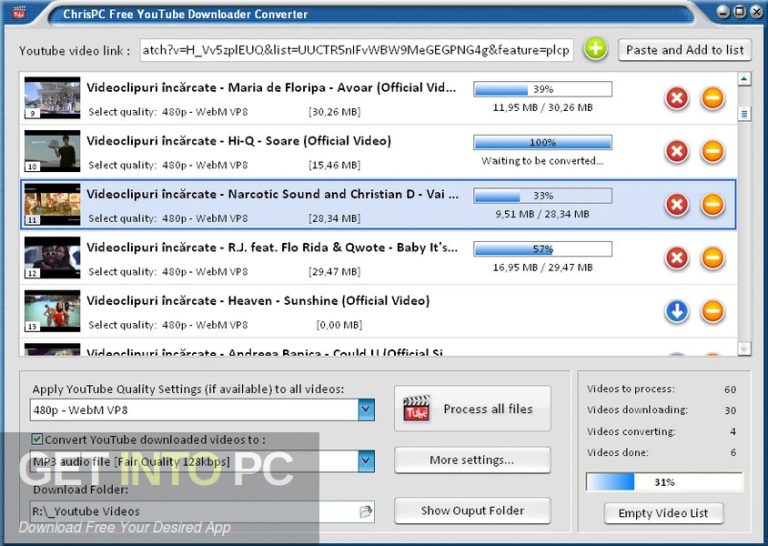The image size is (768, 546).
Task: Click the 100% progress bar of Hi-Q Soare
Action: click(x=543, y=142)
